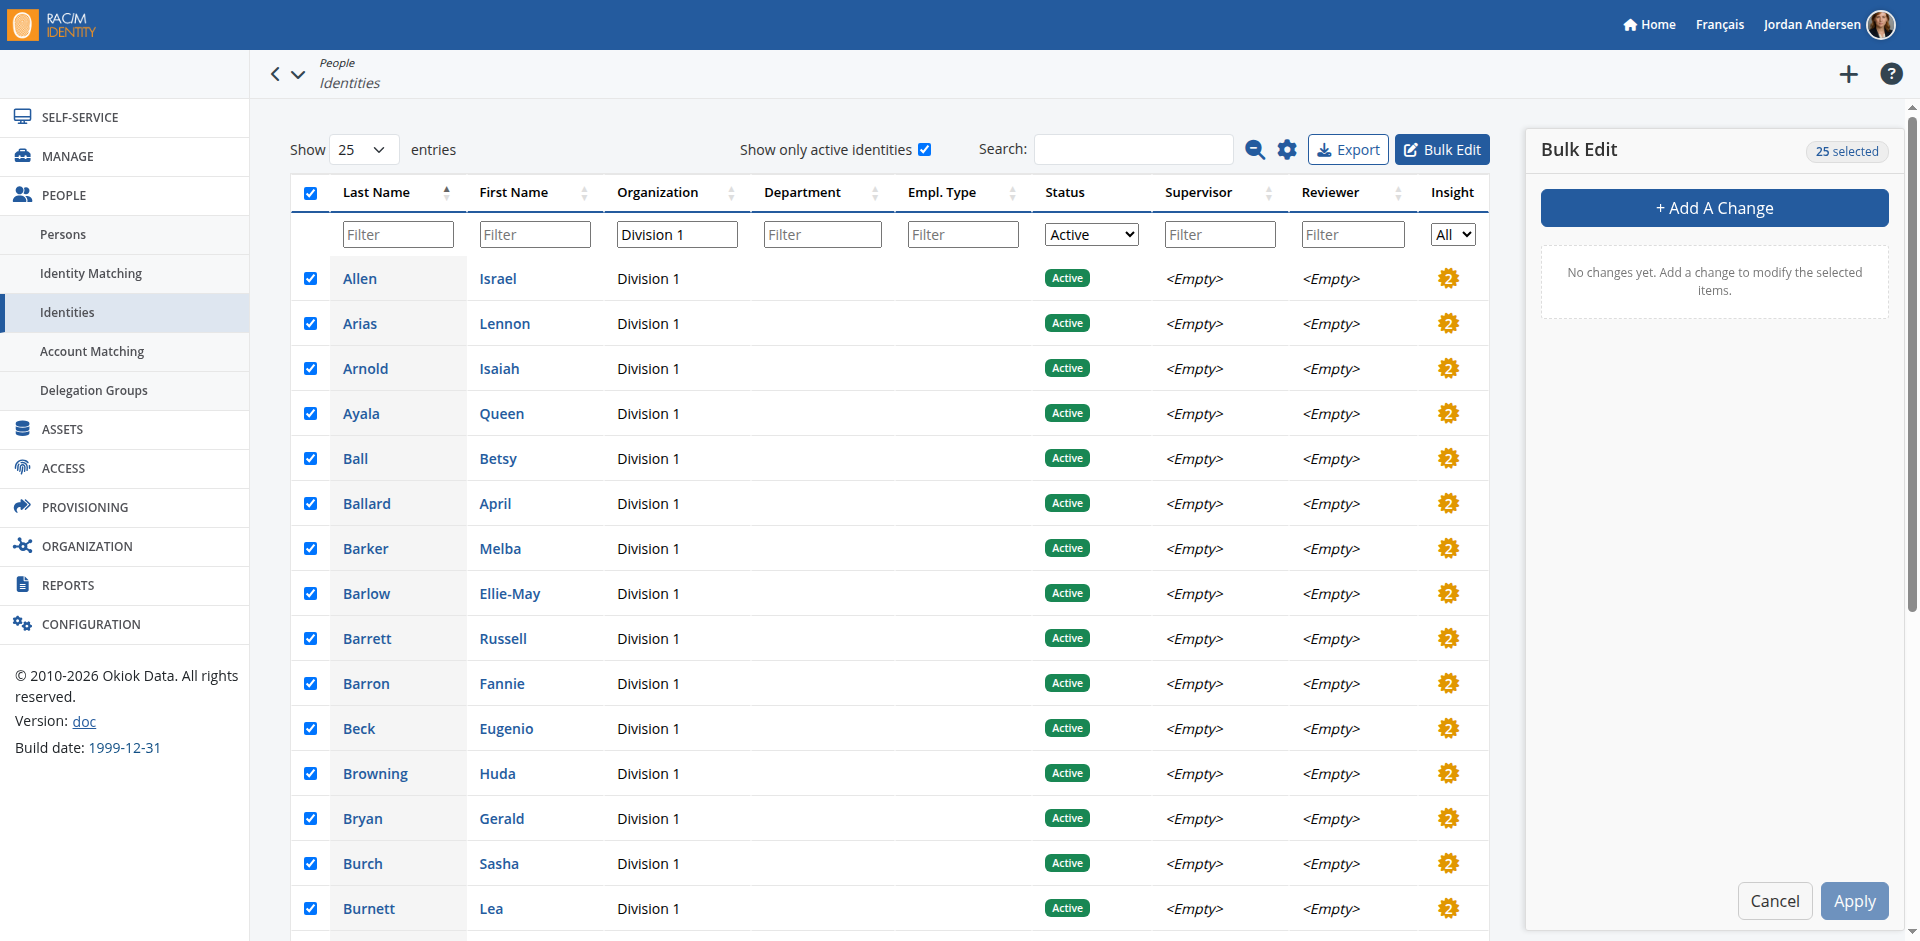Open the table settings gear icon
The height and width of the screenshot is (941, 1920).
pos(1287,150)
